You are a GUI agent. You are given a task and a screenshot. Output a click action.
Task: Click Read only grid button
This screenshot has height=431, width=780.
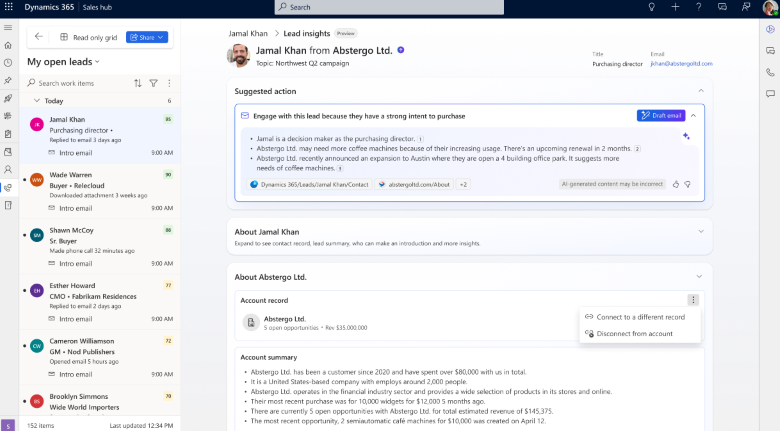coord(89,37)
